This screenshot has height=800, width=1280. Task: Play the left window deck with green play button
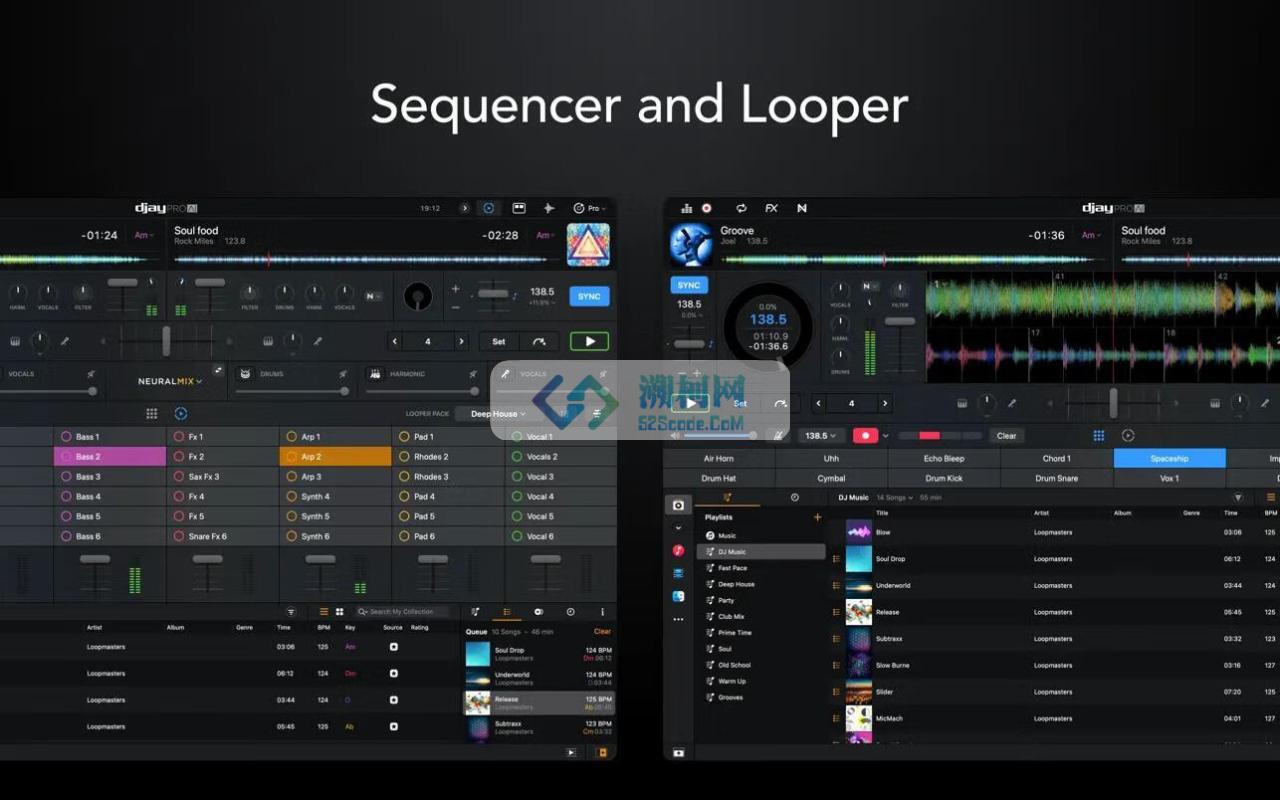click(589, 341)
